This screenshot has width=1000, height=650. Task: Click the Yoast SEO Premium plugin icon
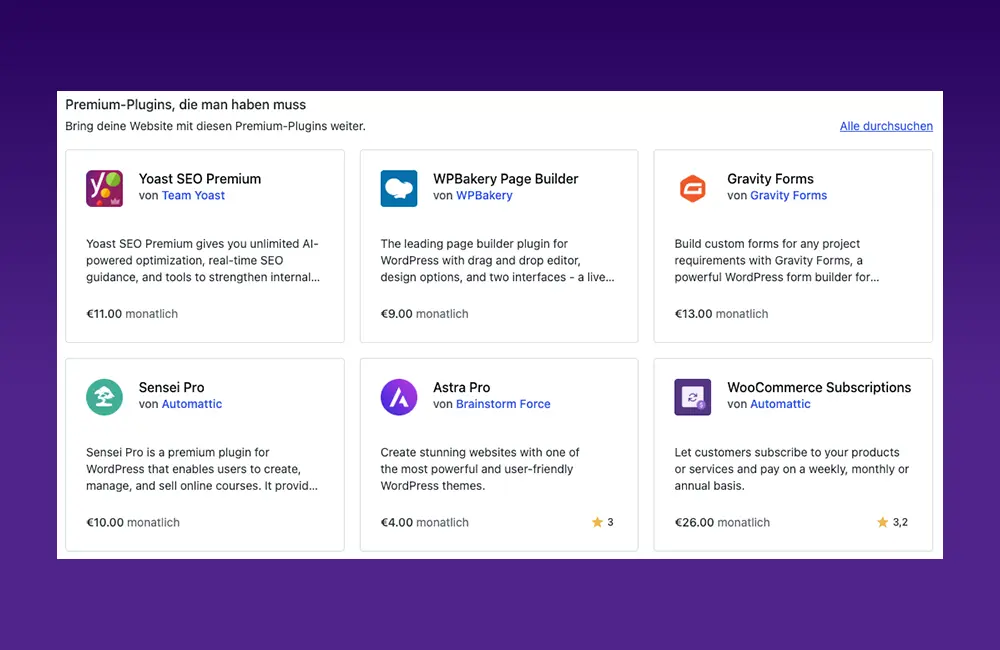point(105,188)
